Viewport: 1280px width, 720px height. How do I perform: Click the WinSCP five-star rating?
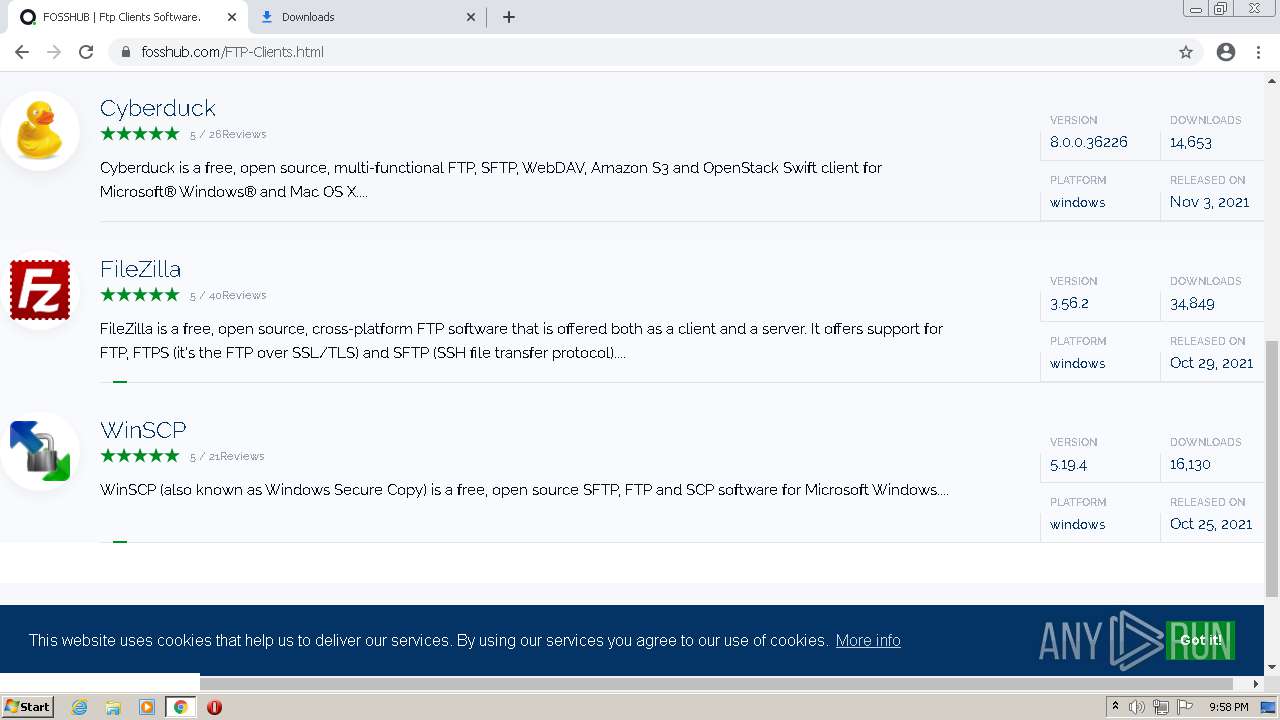(x=140, y=455)
